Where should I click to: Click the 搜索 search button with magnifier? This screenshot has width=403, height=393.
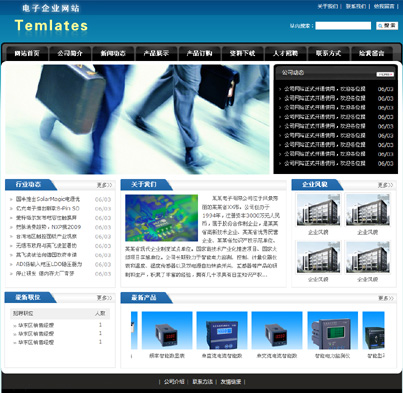387,26
